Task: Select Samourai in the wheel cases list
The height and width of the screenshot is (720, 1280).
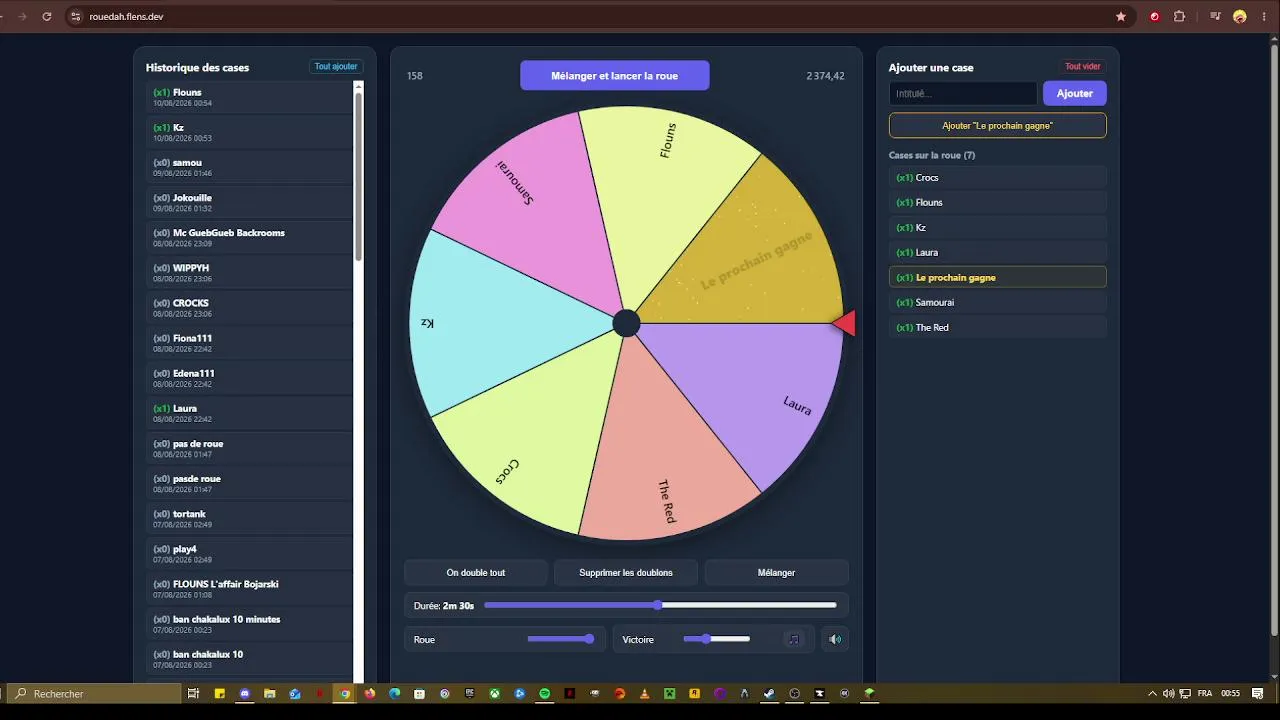Action: (x=998, y=303)
